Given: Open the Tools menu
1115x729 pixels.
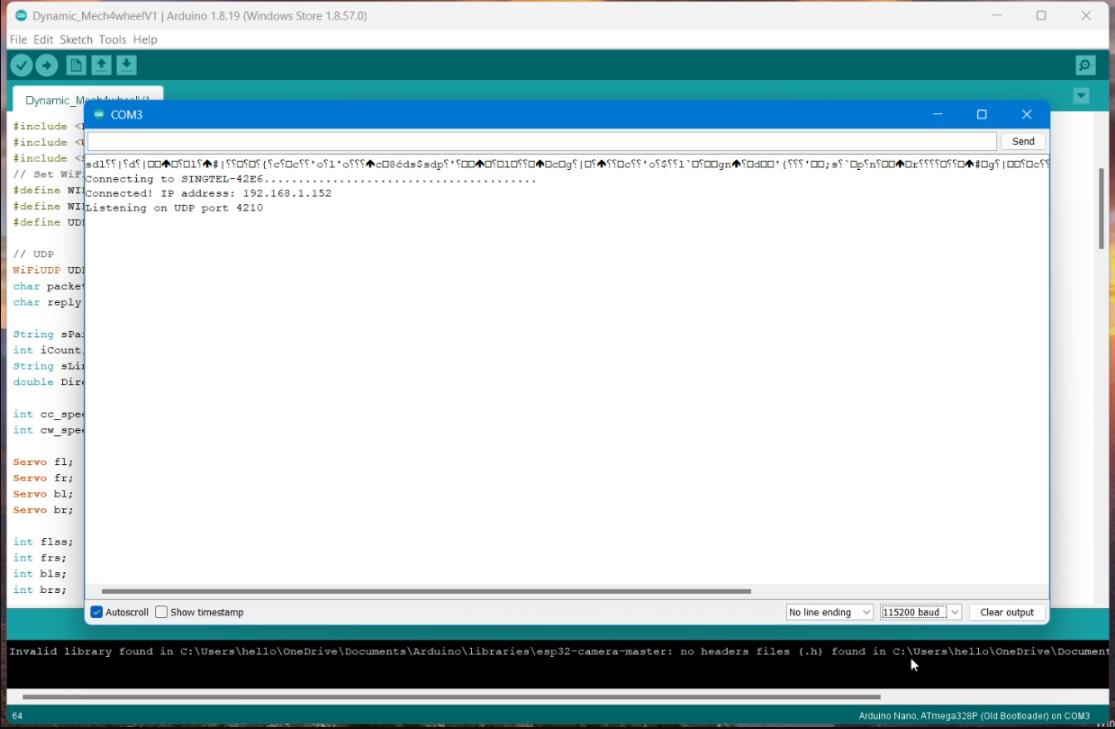Looking at the screenshot, I should [x=112, y=40].
